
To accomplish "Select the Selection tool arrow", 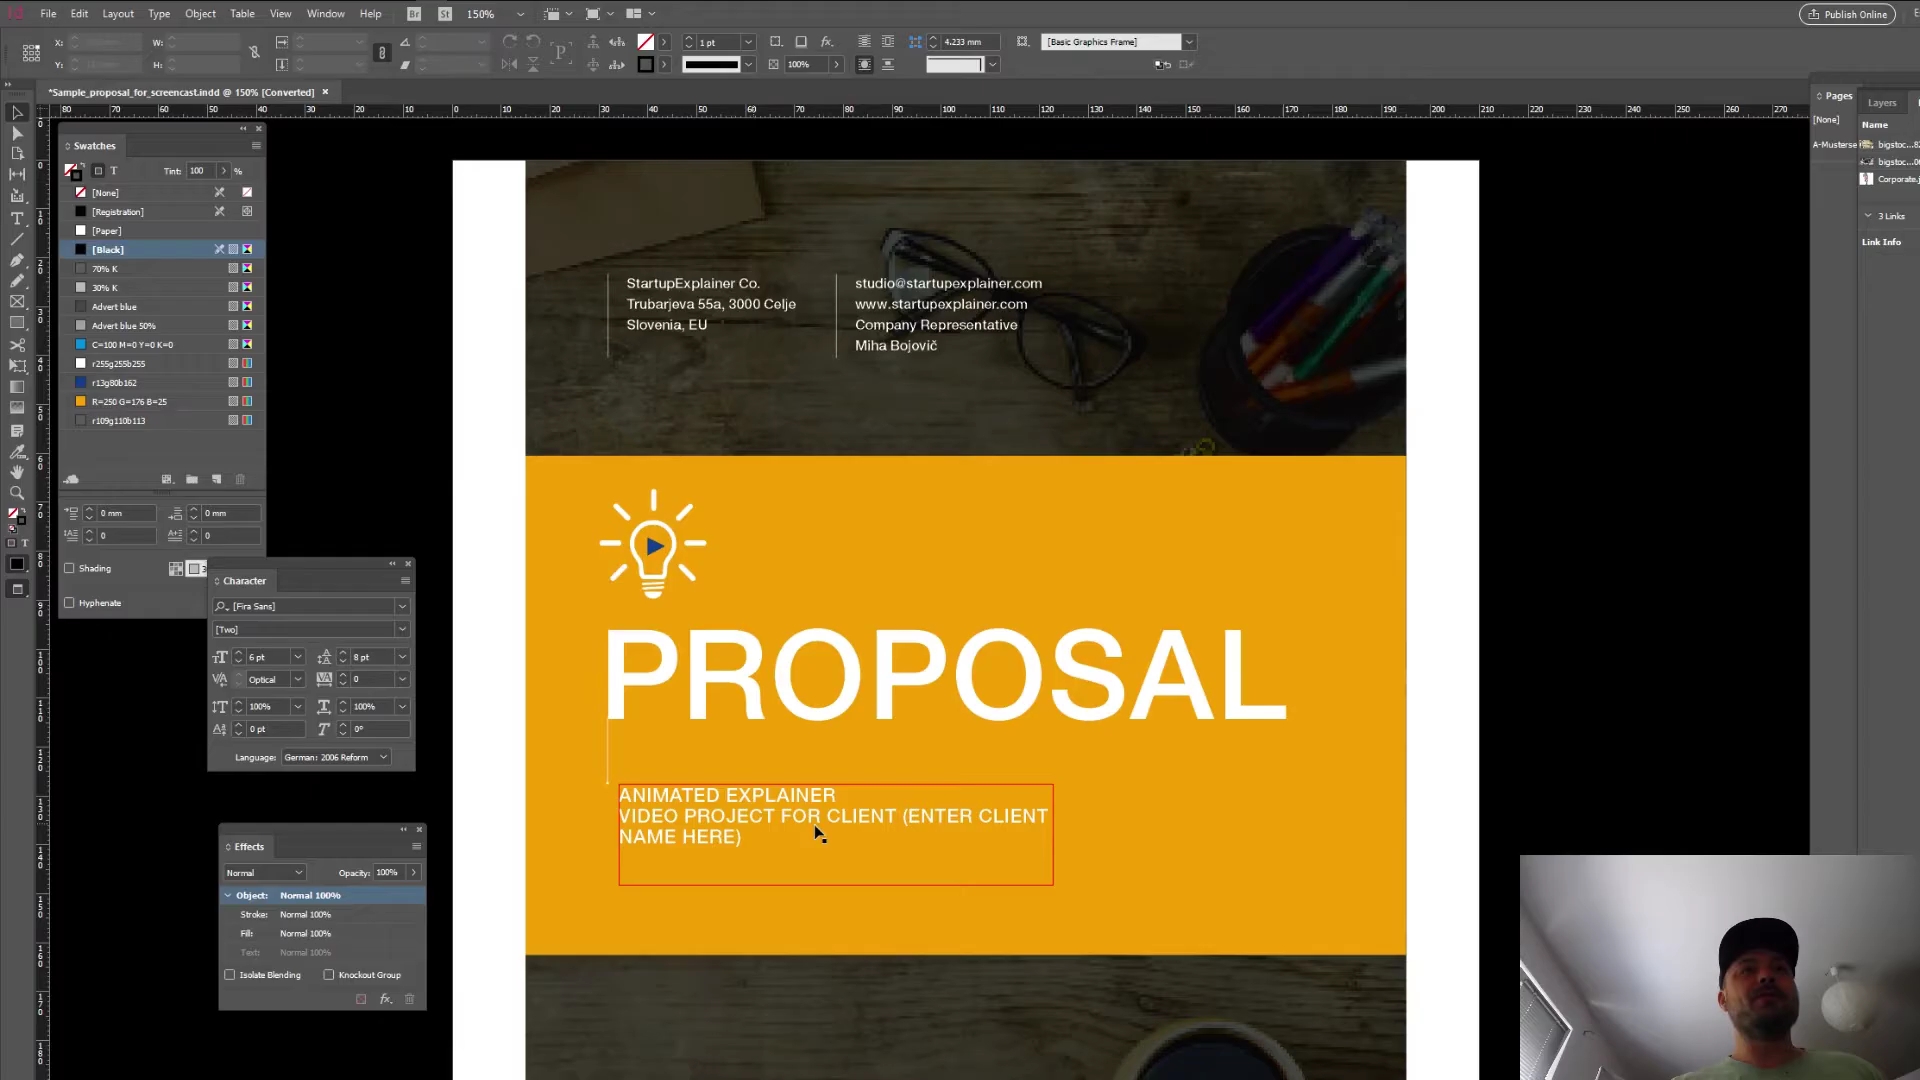I will [x=17, y=113].
